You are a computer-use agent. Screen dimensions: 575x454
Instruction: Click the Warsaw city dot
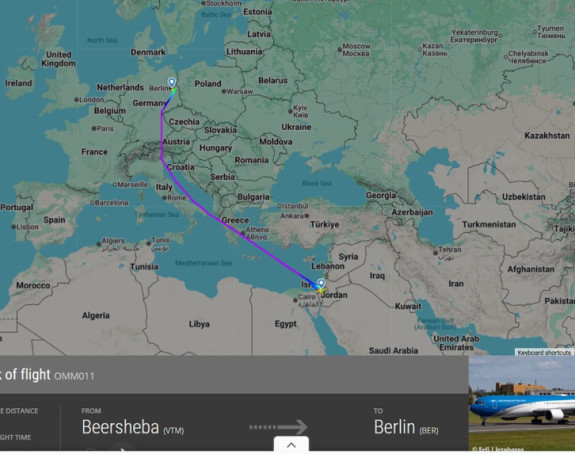pos(224,91)
